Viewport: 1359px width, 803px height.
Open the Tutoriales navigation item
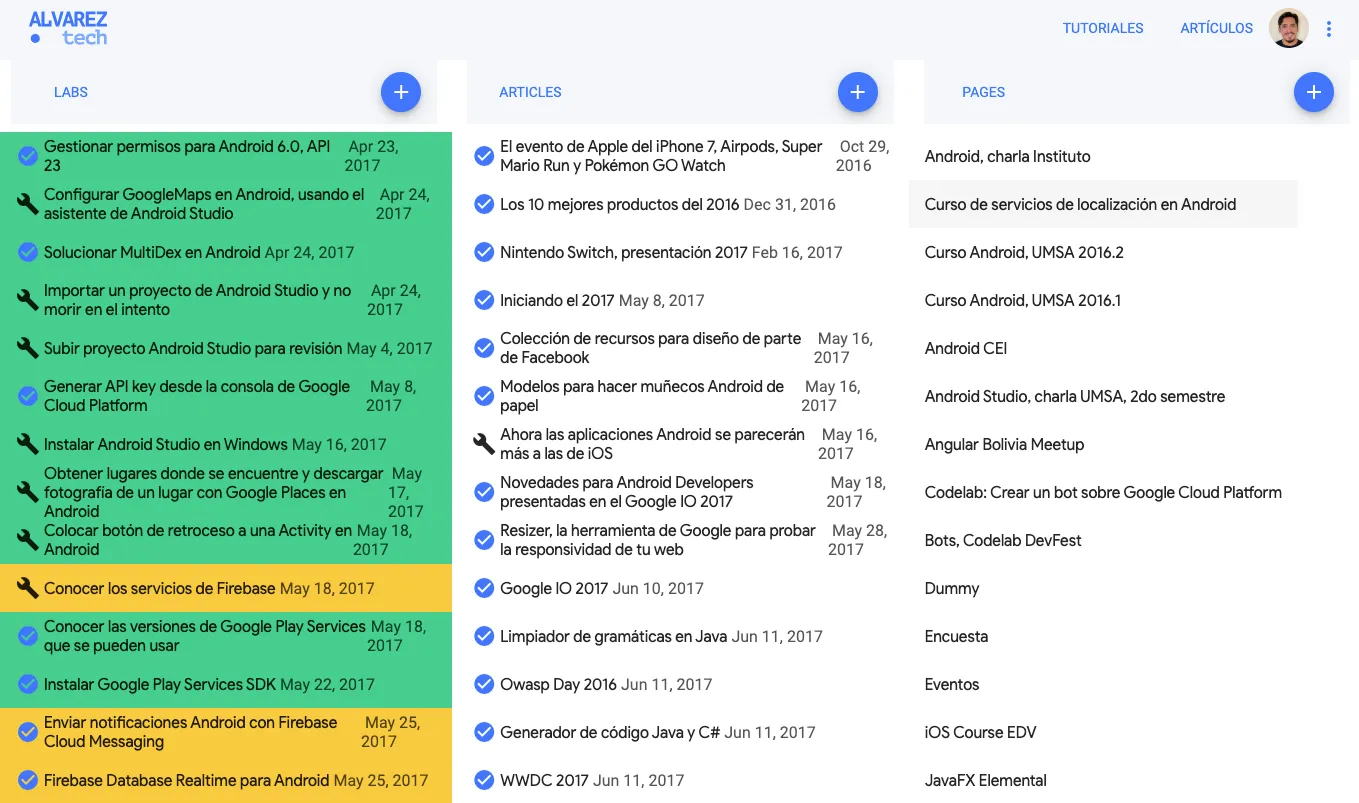1103,28
